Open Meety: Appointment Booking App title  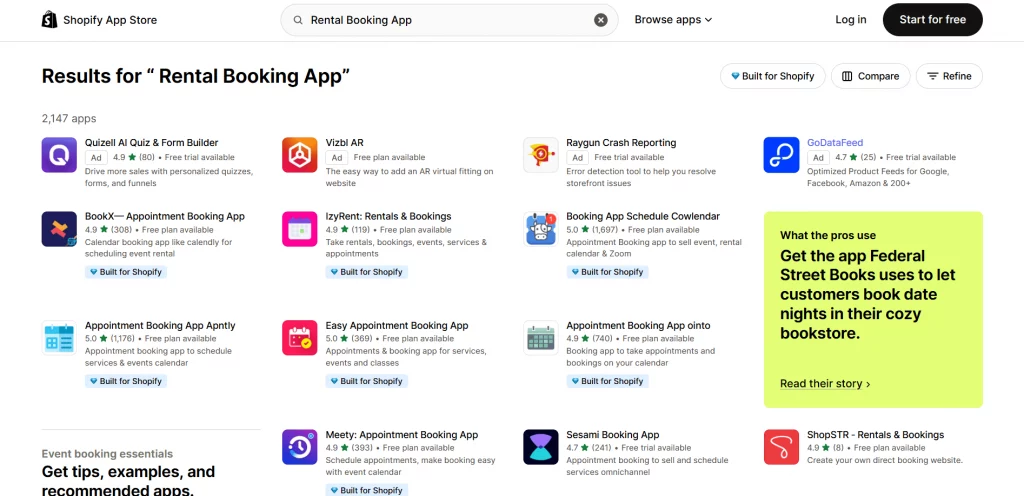pyautogui.click(x=402, y=435)
